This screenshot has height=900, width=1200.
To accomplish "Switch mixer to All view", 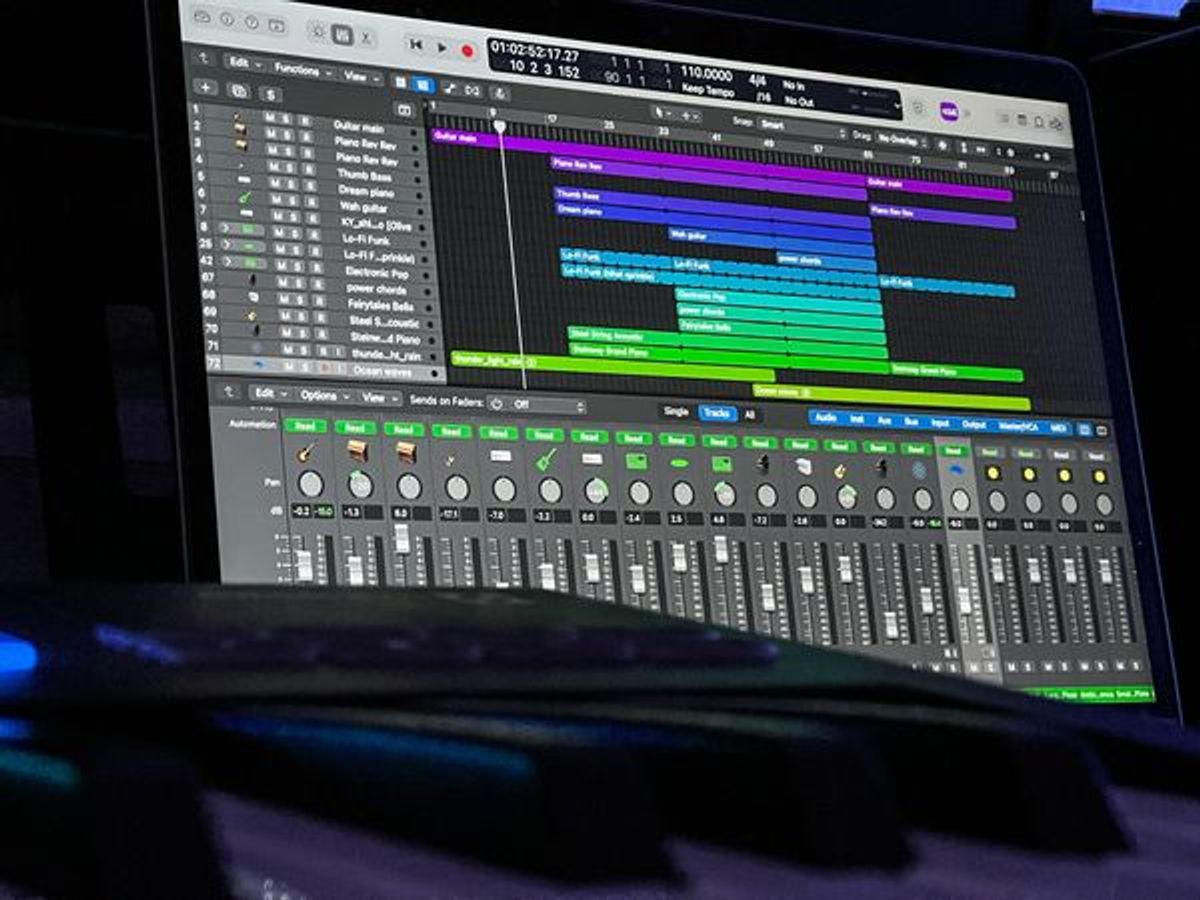I will (749, 415).
